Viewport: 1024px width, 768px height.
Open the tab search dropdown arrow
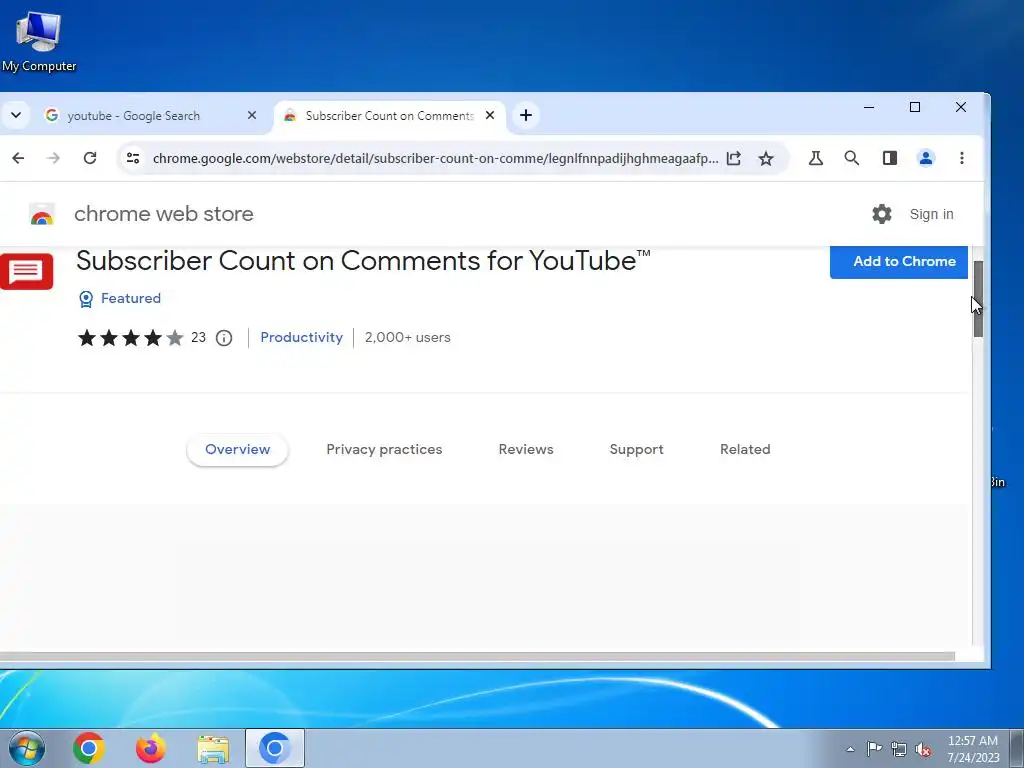coord(16,116)
